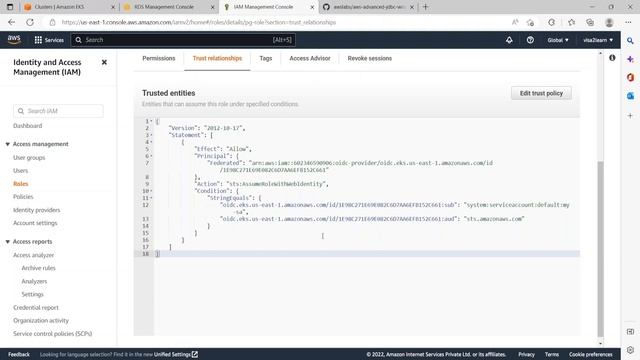Image resolution: width=640 pixels, height=360 pixels.
Task: Click the Edit trust policy button
Action: point(541,93)
